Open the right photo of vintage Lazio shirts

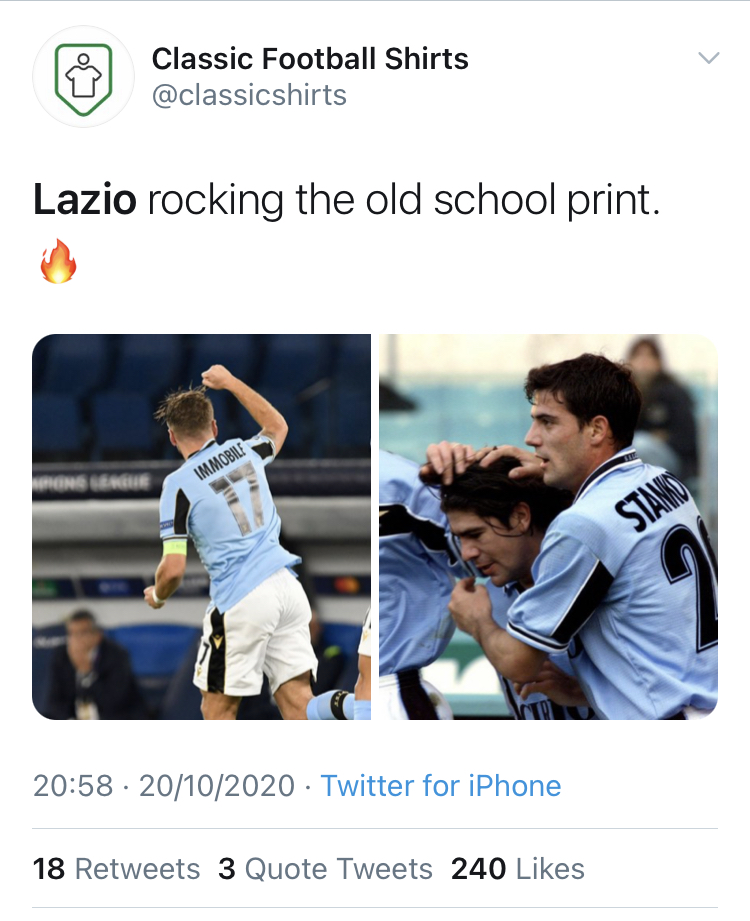pyautogui.click(x=548, y=527)
